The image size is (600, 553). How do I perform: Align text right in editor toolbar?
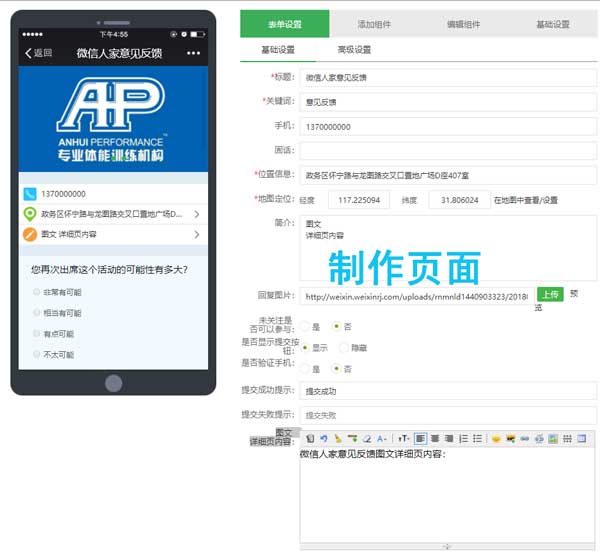click(449, 439)
